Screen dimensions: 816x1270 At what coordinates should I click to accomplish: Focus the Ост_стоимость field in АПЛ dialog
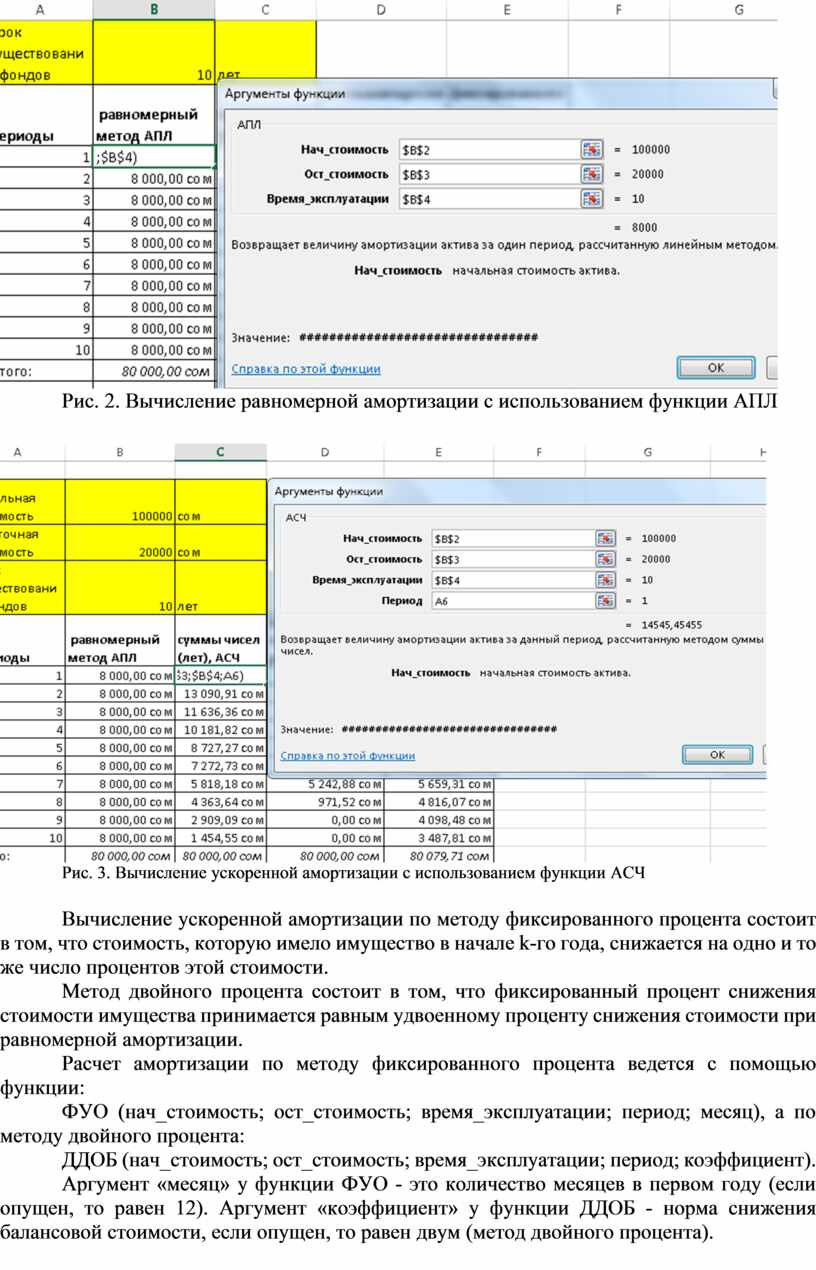click(488, 173)
